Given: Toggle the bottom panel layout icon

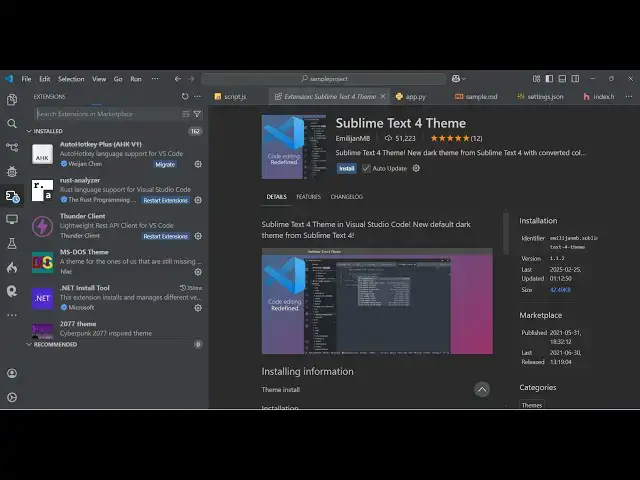Looking at the screenshot, I should (x=562, y=79).
